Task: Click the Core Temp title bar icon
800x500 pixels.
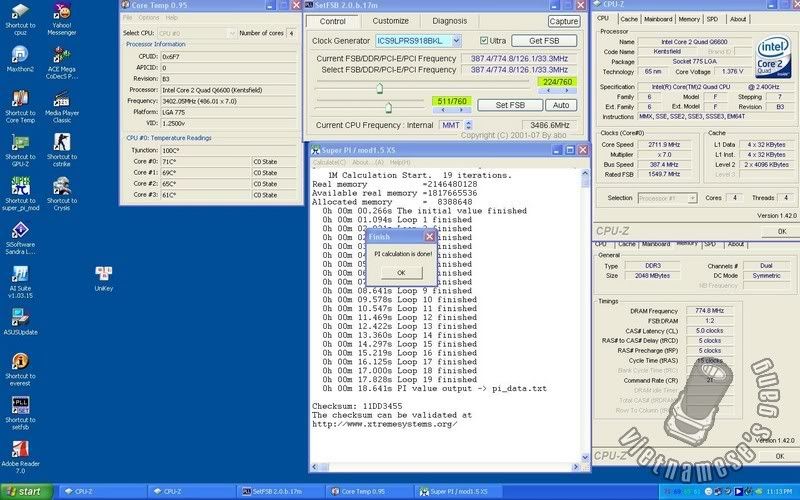Action: pos(126,5)
